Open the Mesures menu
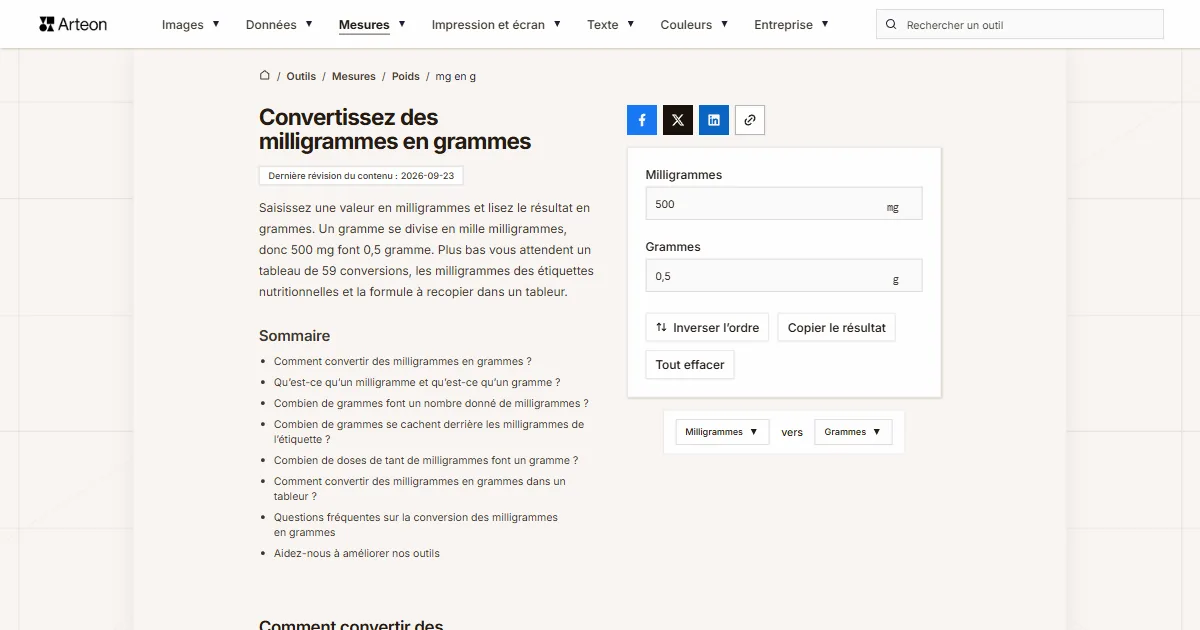The height and width of the screenshot is (630, 1200). 372,24
